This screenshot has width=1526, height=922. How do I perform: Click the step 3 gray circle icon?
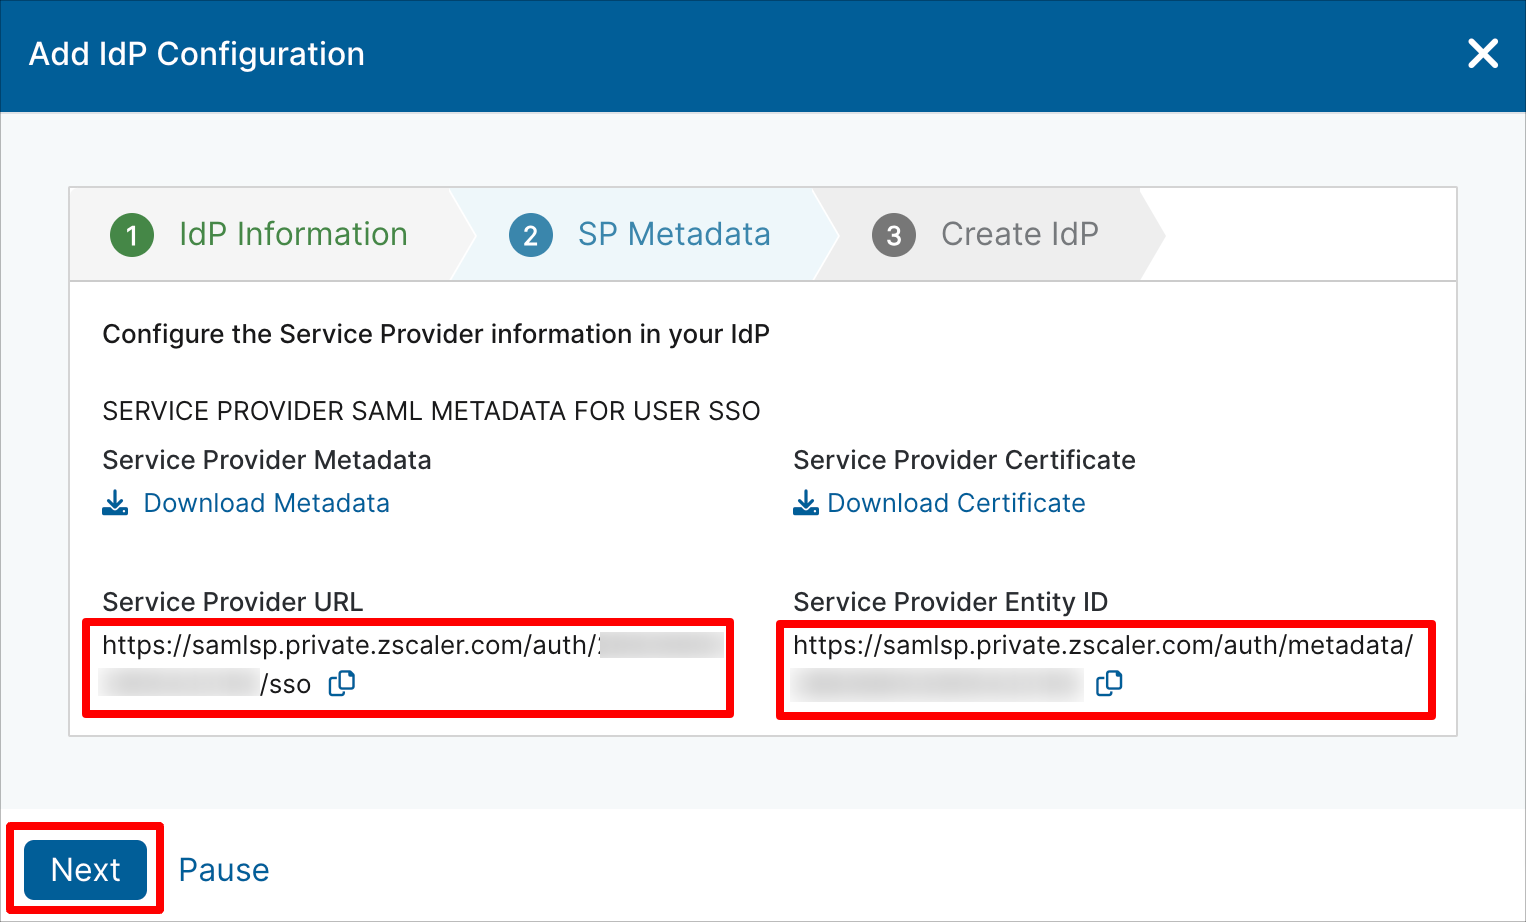(x=894, y=235)
